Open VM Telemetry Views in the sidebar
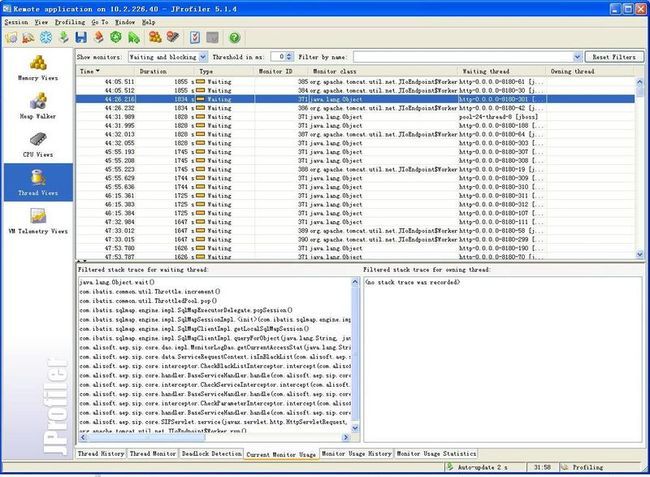 click(38, 221)
